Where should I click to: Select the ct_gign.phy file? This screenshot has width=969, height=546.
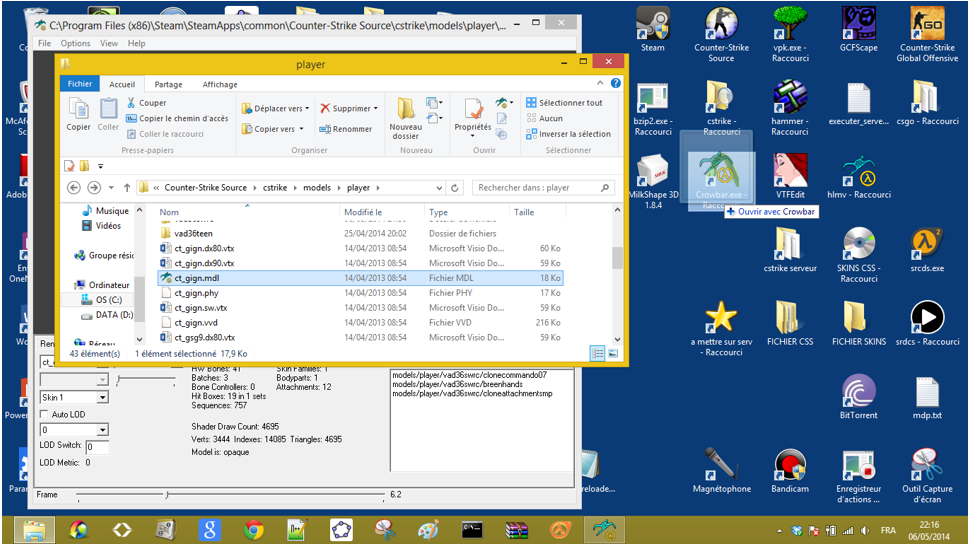click(360, 293)
